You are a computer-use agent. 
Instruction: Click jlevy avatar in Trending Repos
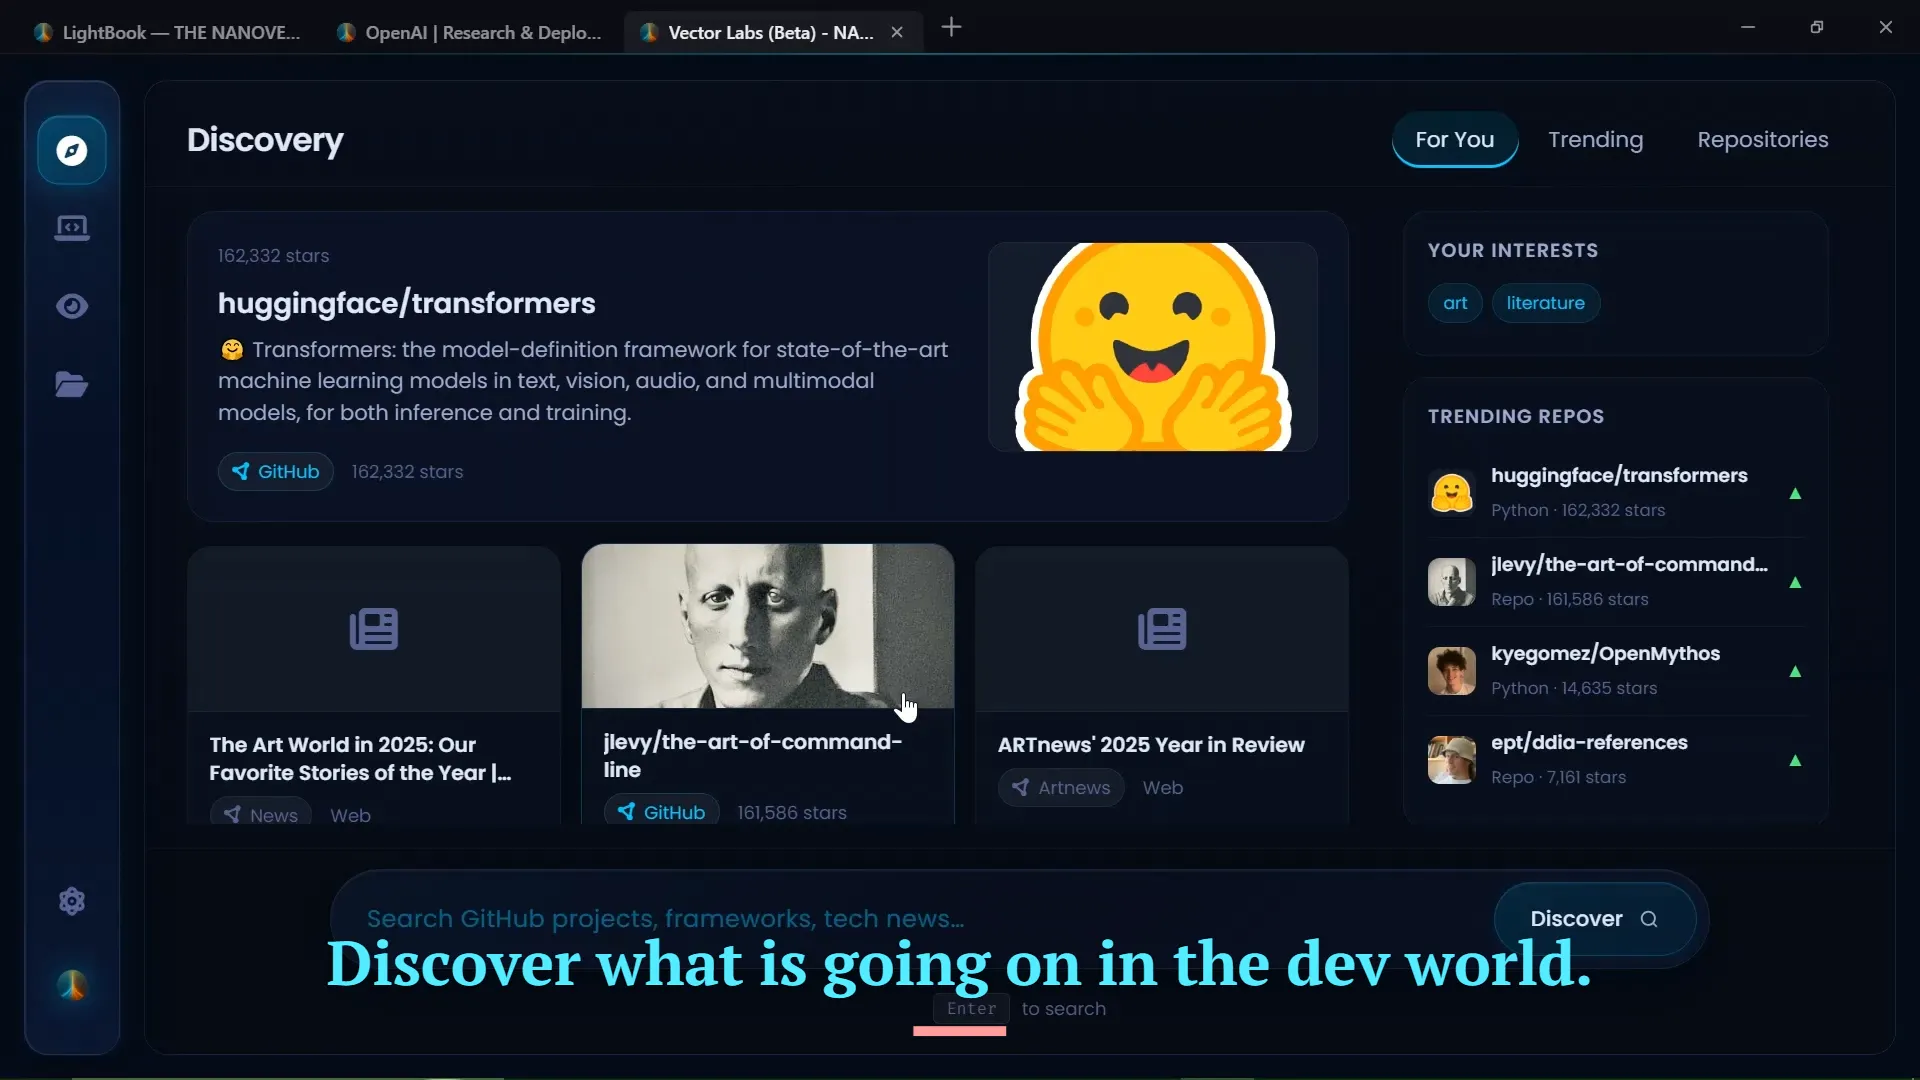(x=1452, y=582)
